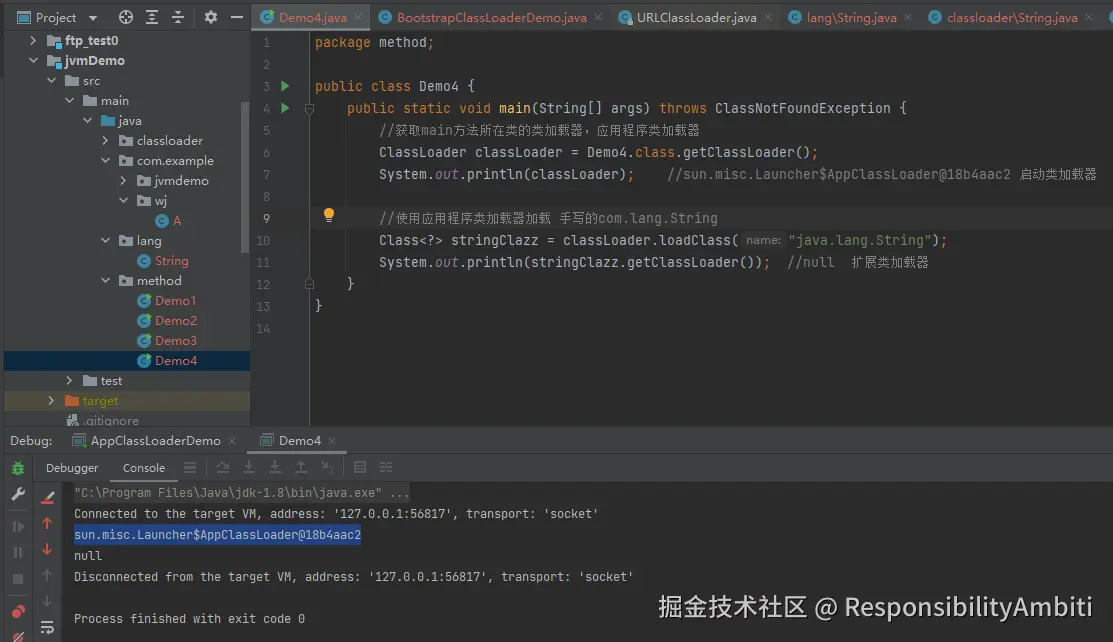The image size is (1113, 642).
Task: Select Demo3 in the project tree
Action: [x=167, y=340]
